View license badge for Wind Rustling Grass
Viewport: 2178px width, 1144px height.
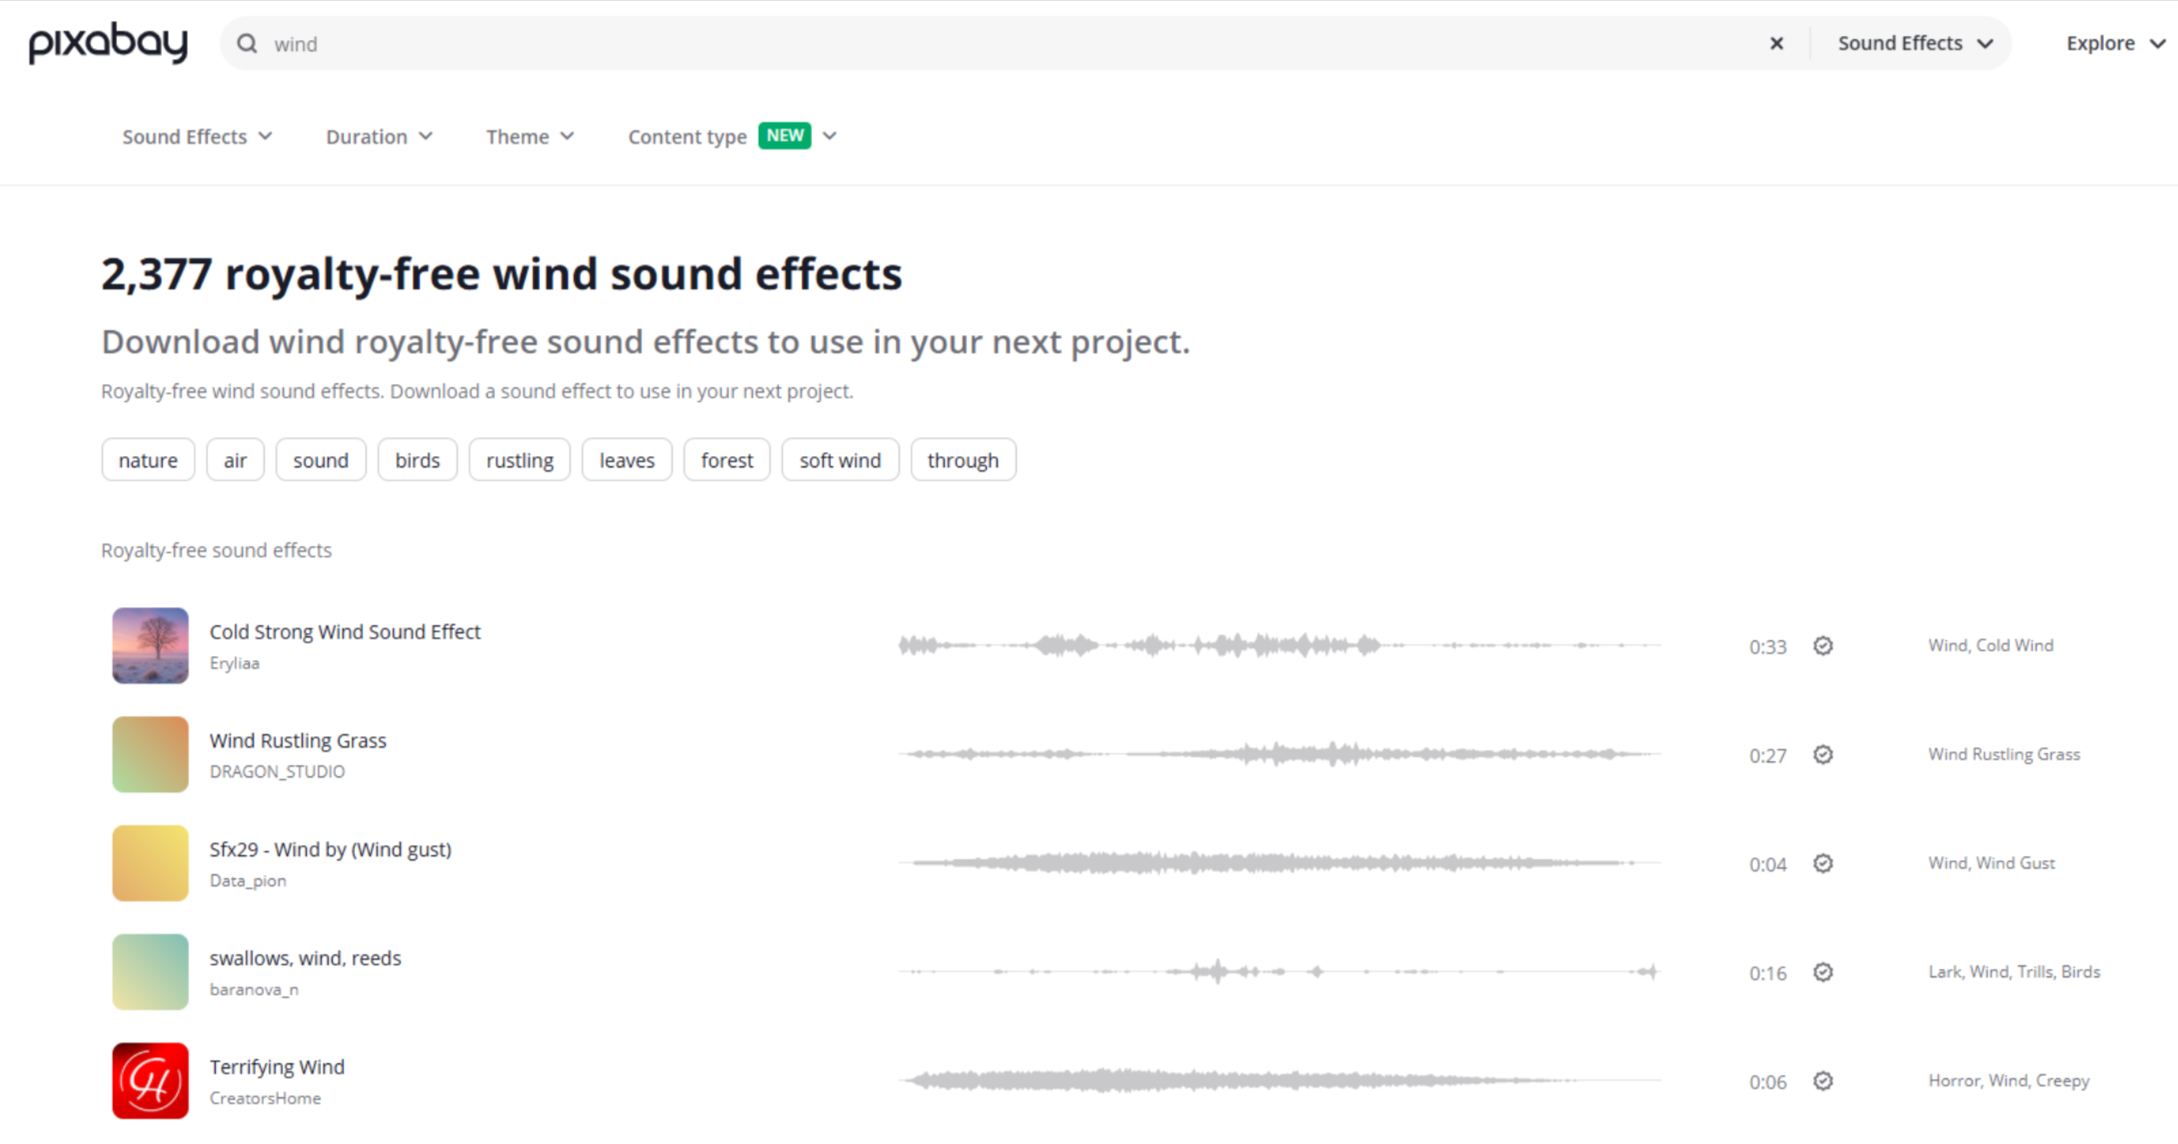point(1823,755)
